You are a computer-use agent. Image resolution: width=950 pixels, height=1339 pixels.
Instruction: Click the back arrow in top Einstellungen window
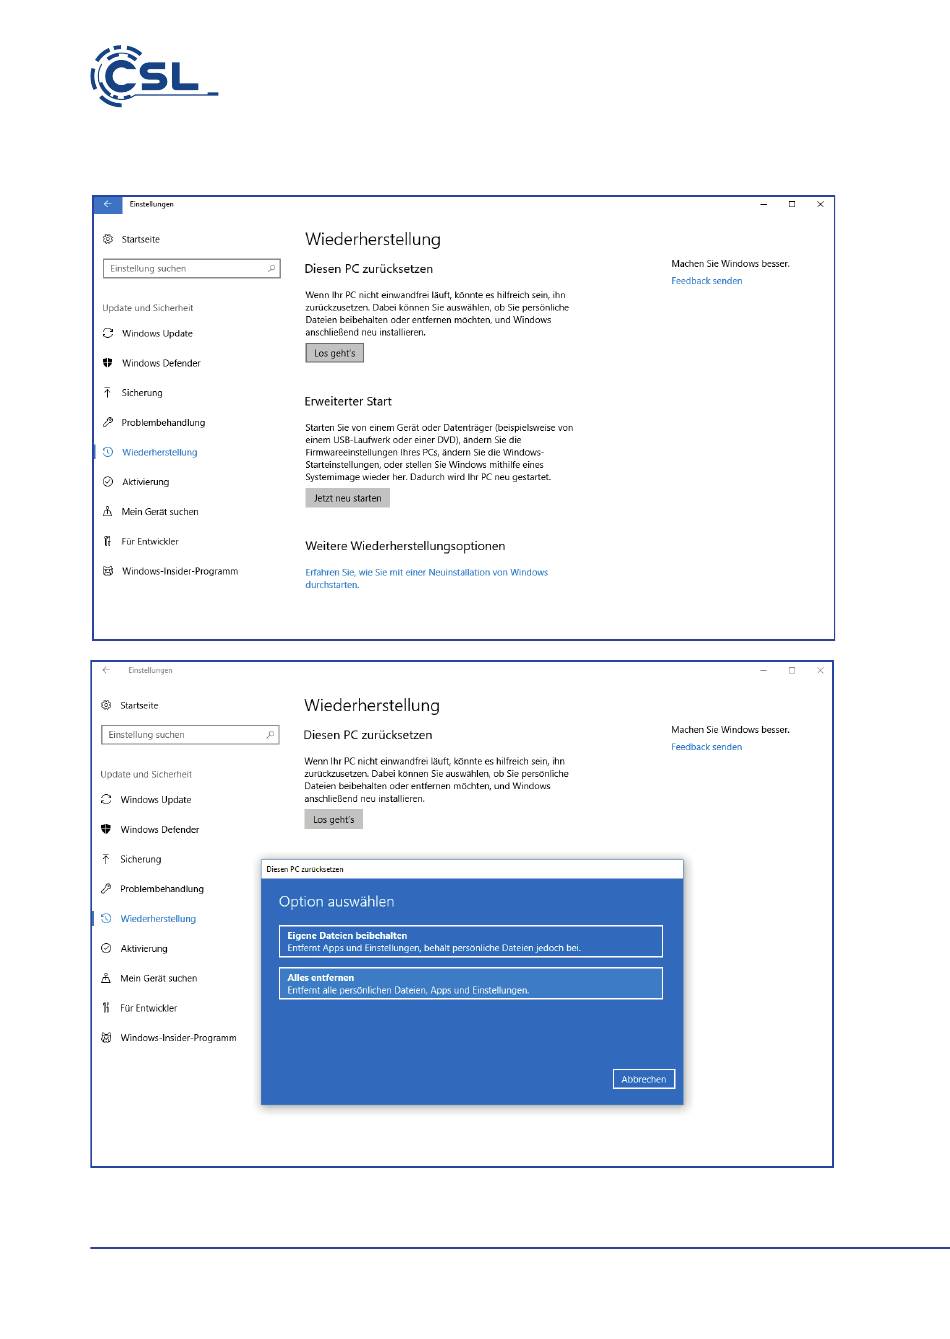pyautogui.click(x=108, y=204)
